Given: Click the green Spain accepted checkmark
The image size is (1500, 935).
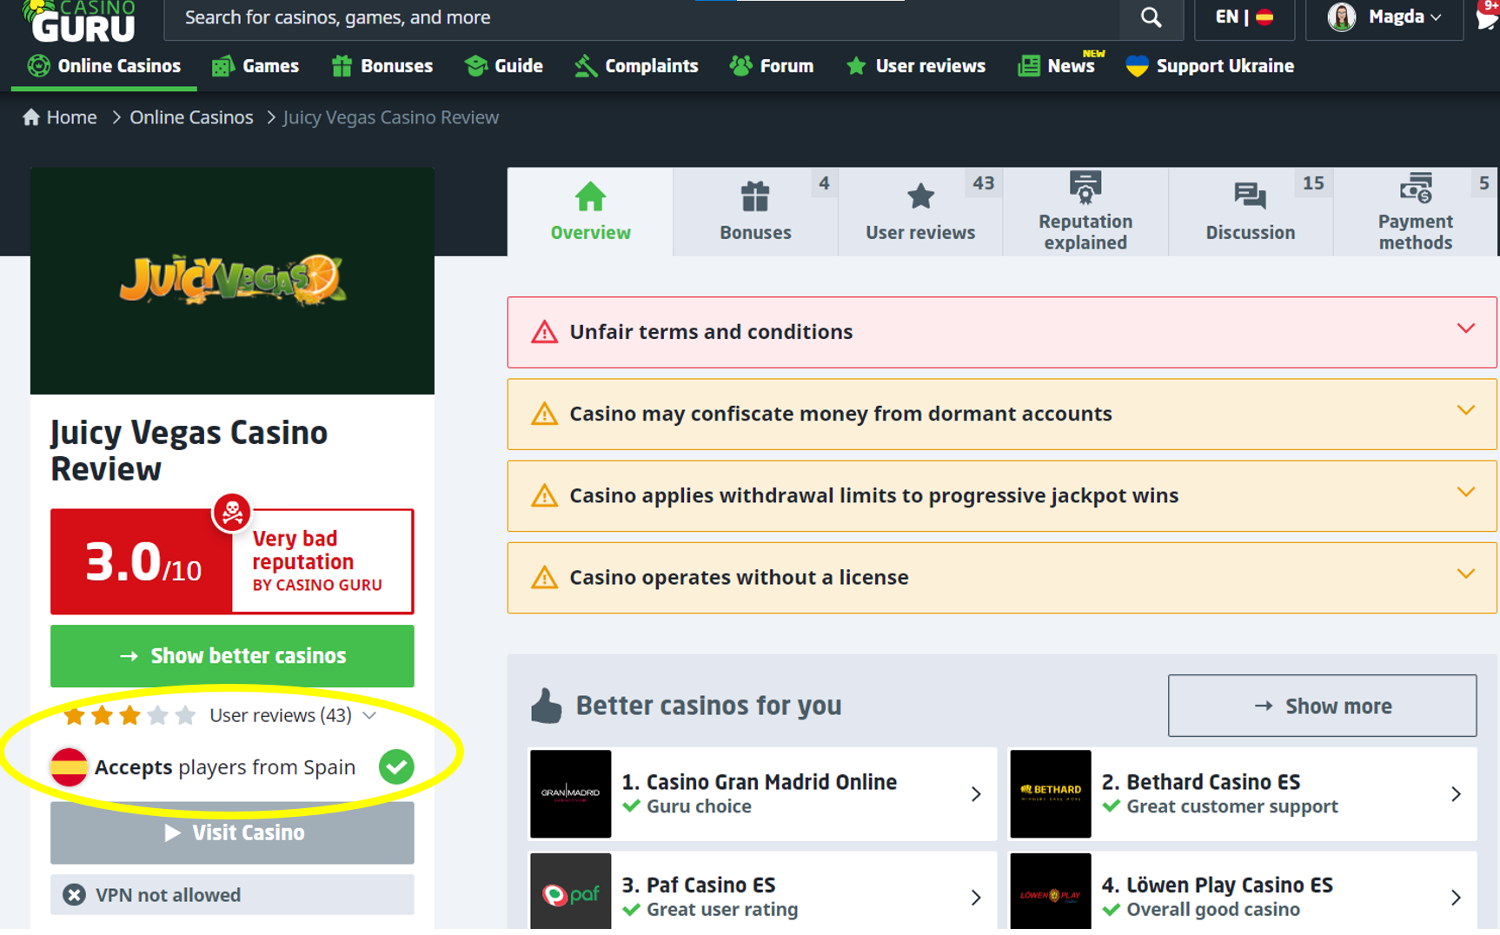Looking at the screenshot, I should [396, 767].
